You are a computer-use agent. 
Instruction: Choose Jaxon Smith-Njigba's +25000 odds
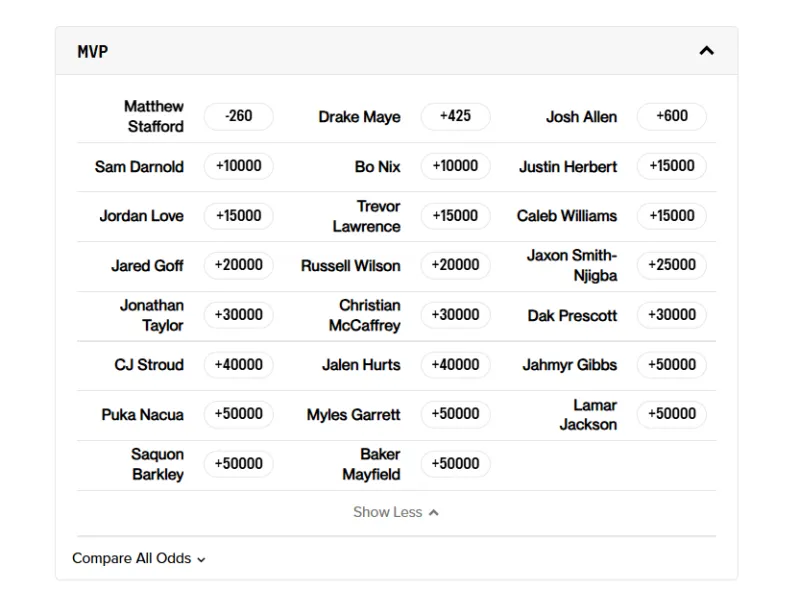[x=671, y=265]
